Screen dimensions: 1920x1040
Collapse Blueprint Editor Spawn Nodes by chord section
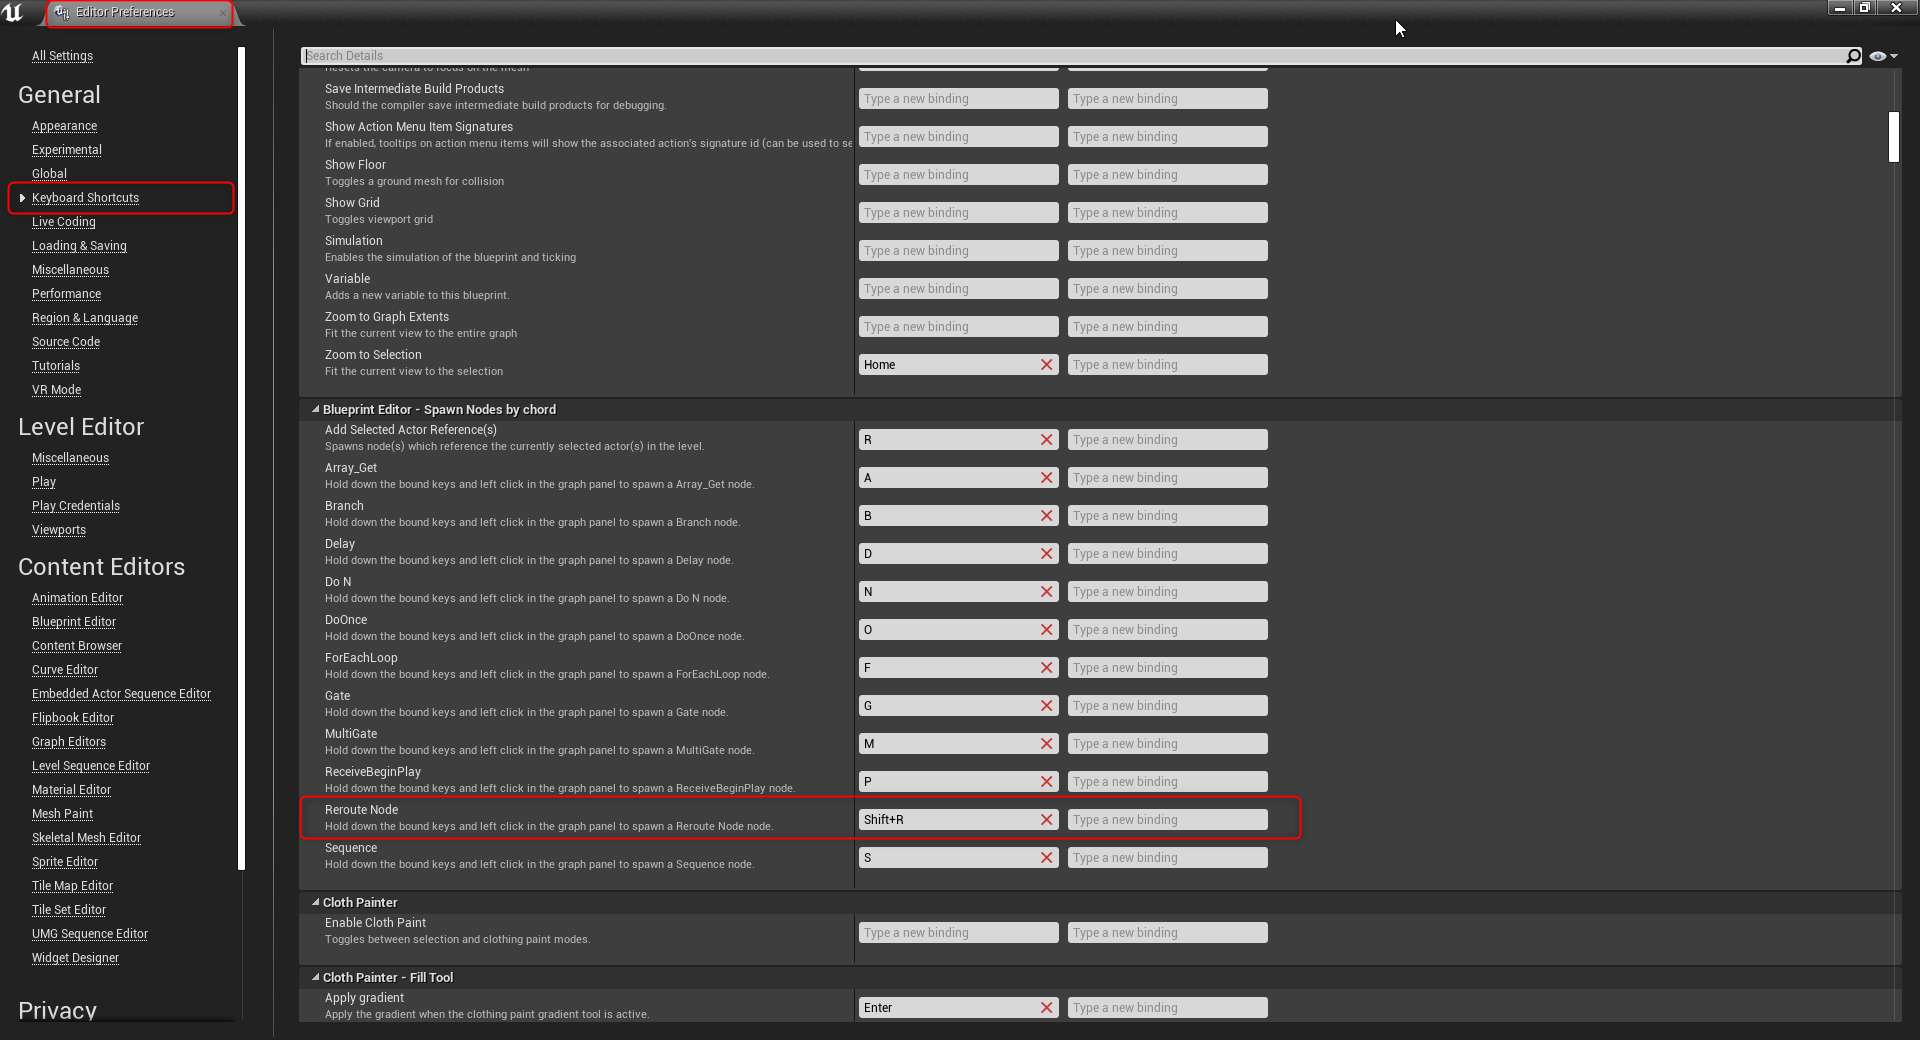coord(316,410)
